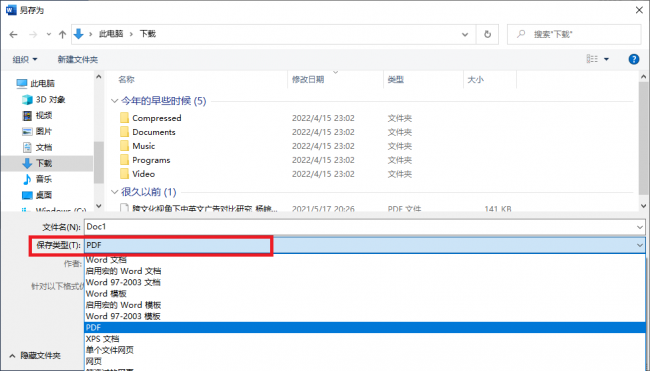Go forward with the right arrow

click(33, 34)
